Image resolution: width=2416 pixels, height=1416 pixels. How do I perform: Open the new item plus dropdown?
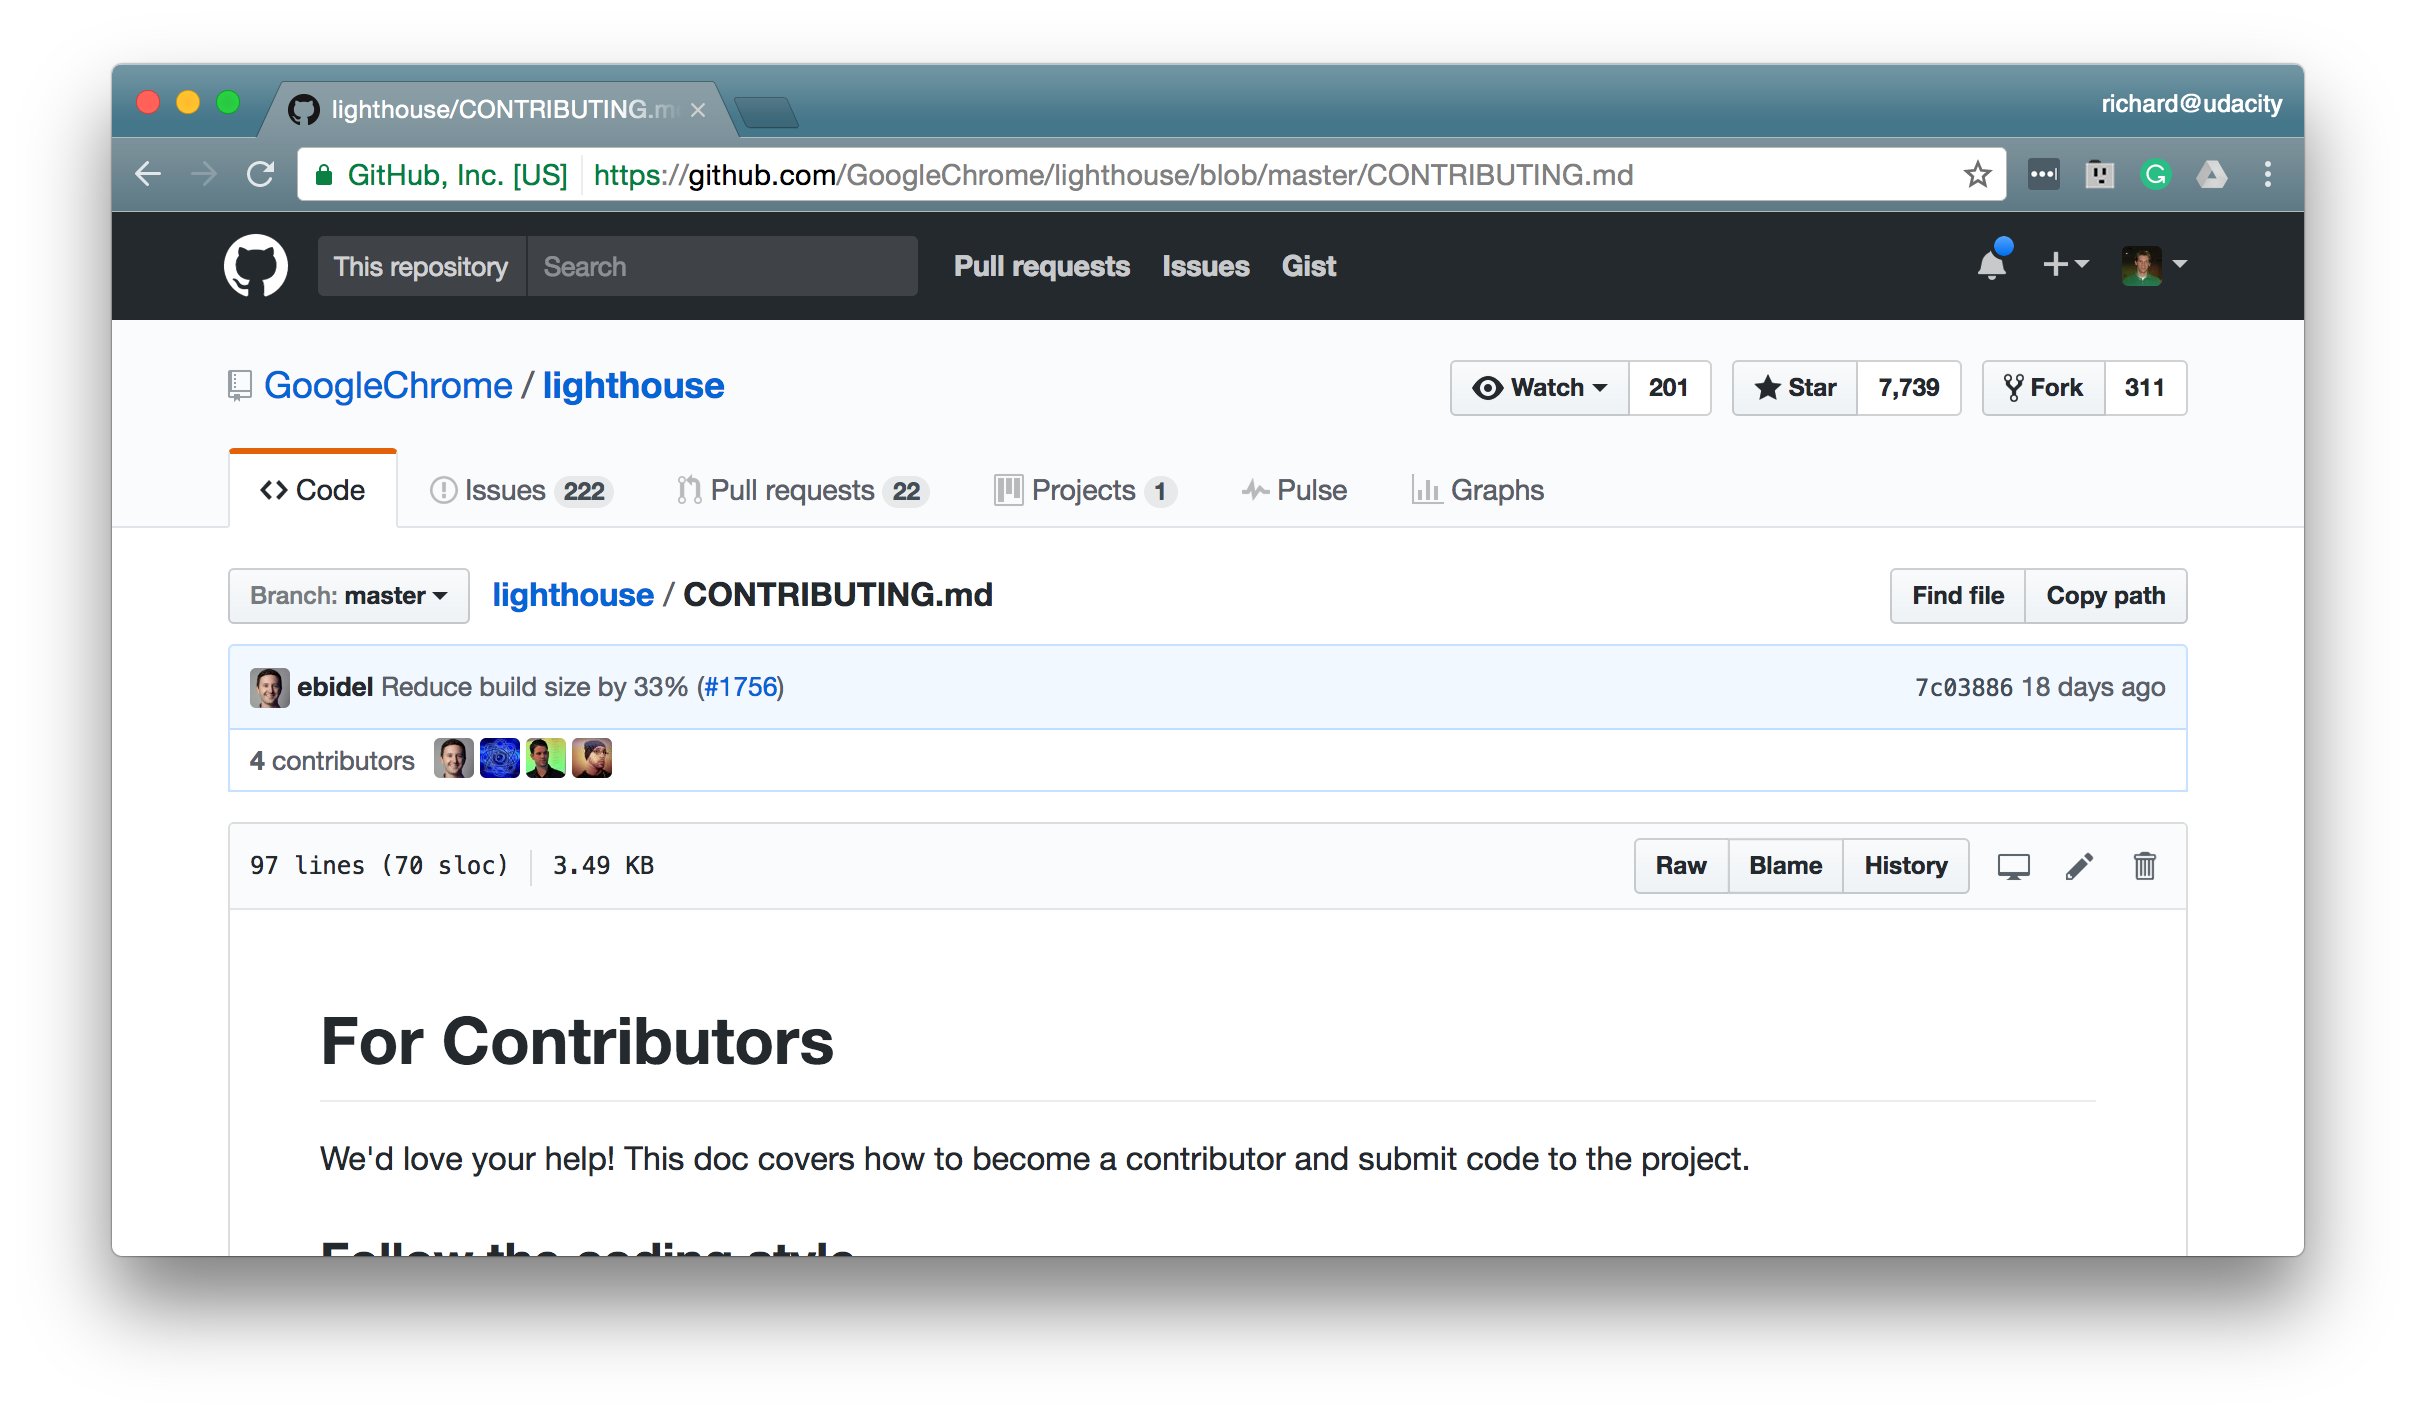[2065, 265]
